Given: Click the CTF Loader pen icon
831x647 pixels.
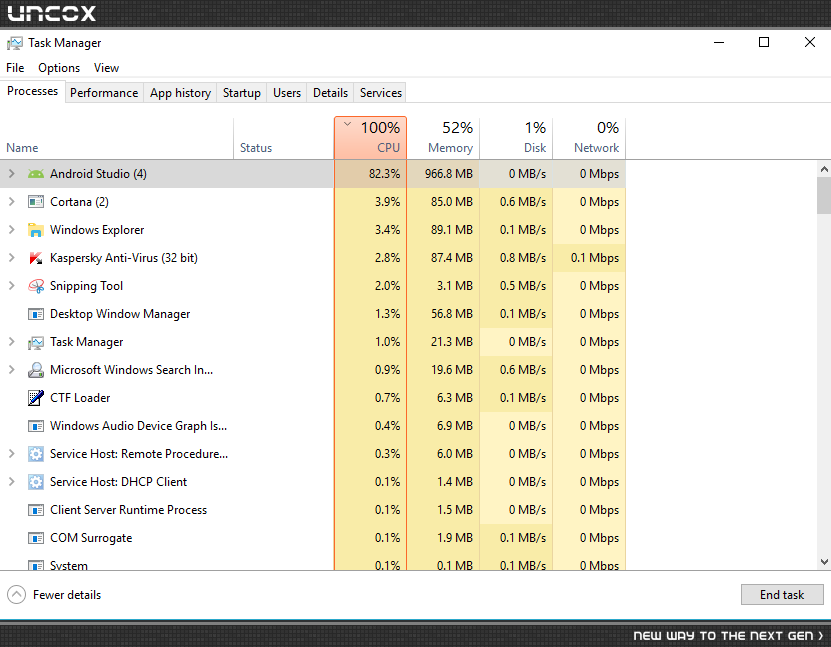Looking at the screenshot, I should pos(36,398).
